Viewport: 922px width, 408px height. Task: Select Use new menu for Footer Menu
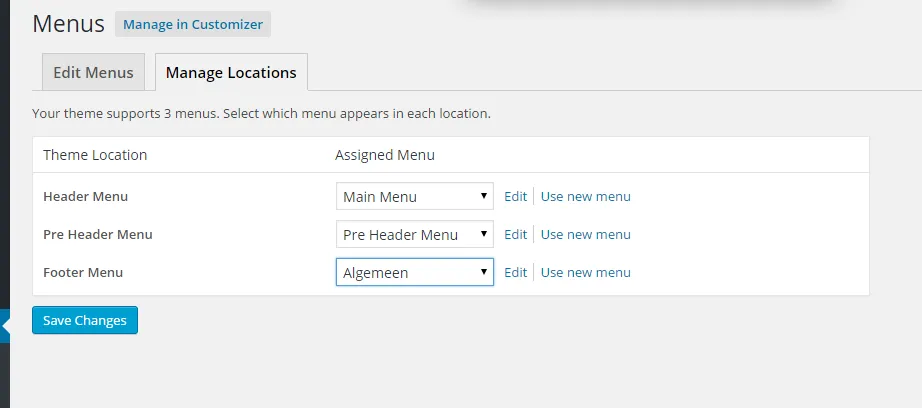tap(585, 272)
